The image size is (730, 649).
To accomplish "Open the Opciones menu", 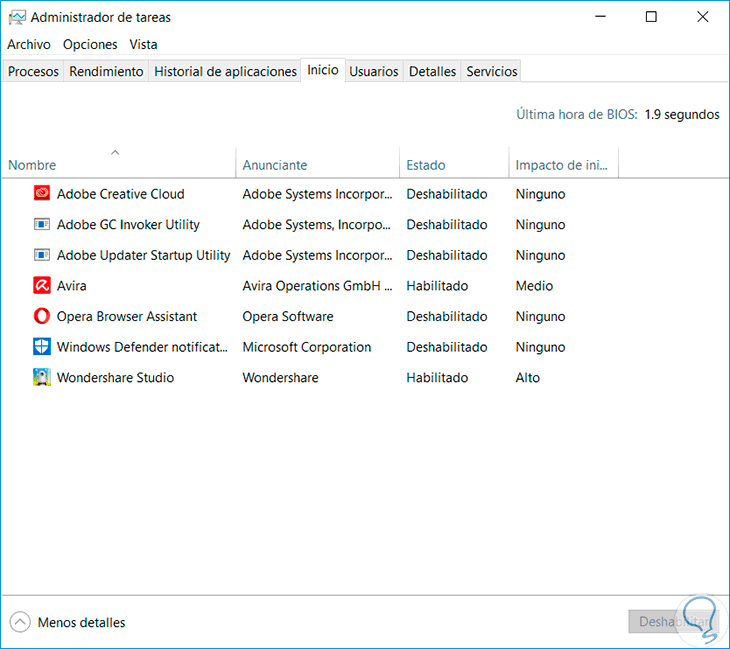I will 90,45.
